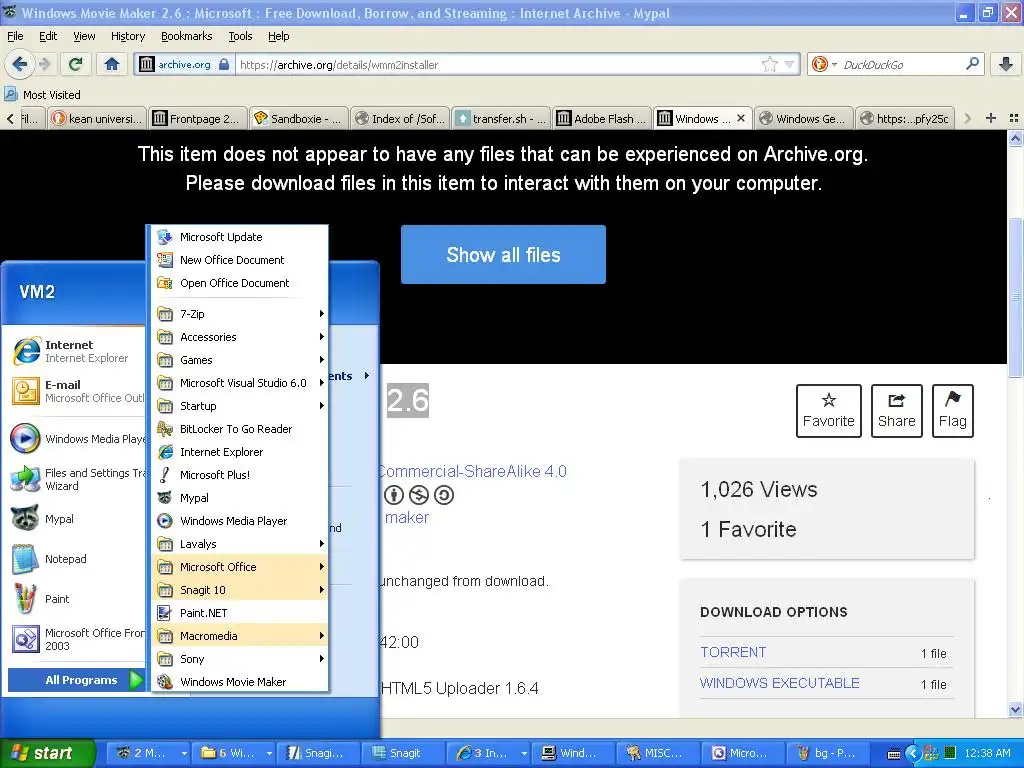The image size is (1024, 768).
Task: Go to the Home page icon
Action: click(x=112, y=64)
